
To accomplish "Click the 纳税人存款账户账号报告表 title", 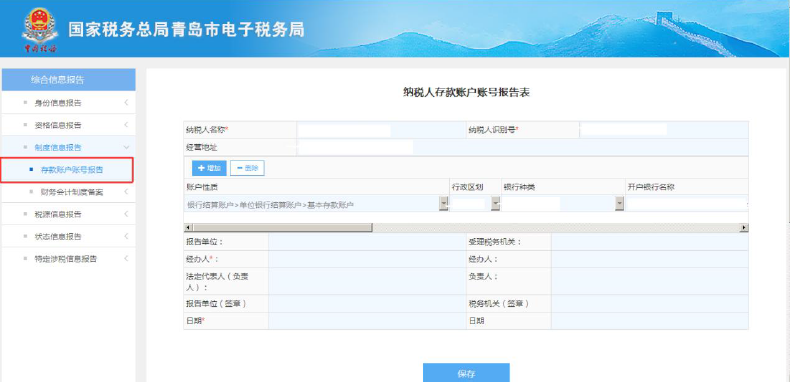I will tap(467, 93).
